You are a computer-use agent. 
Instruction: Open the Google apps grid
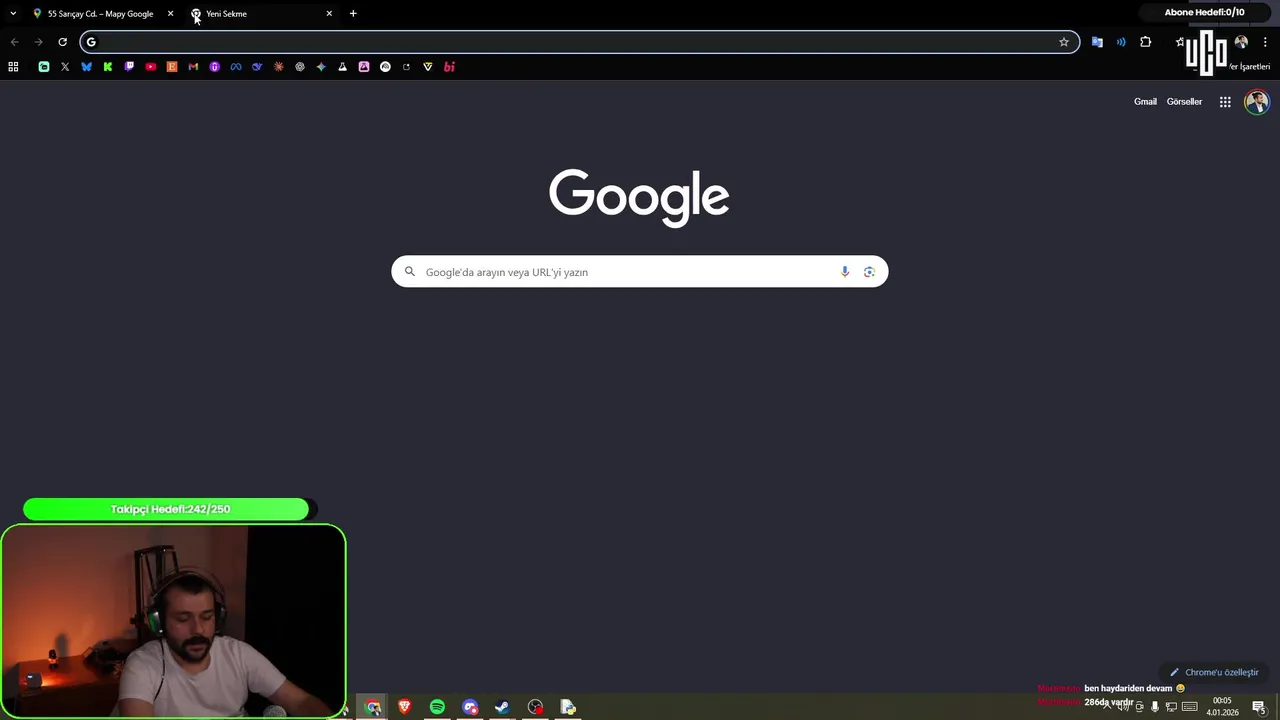pos(1225,102)
